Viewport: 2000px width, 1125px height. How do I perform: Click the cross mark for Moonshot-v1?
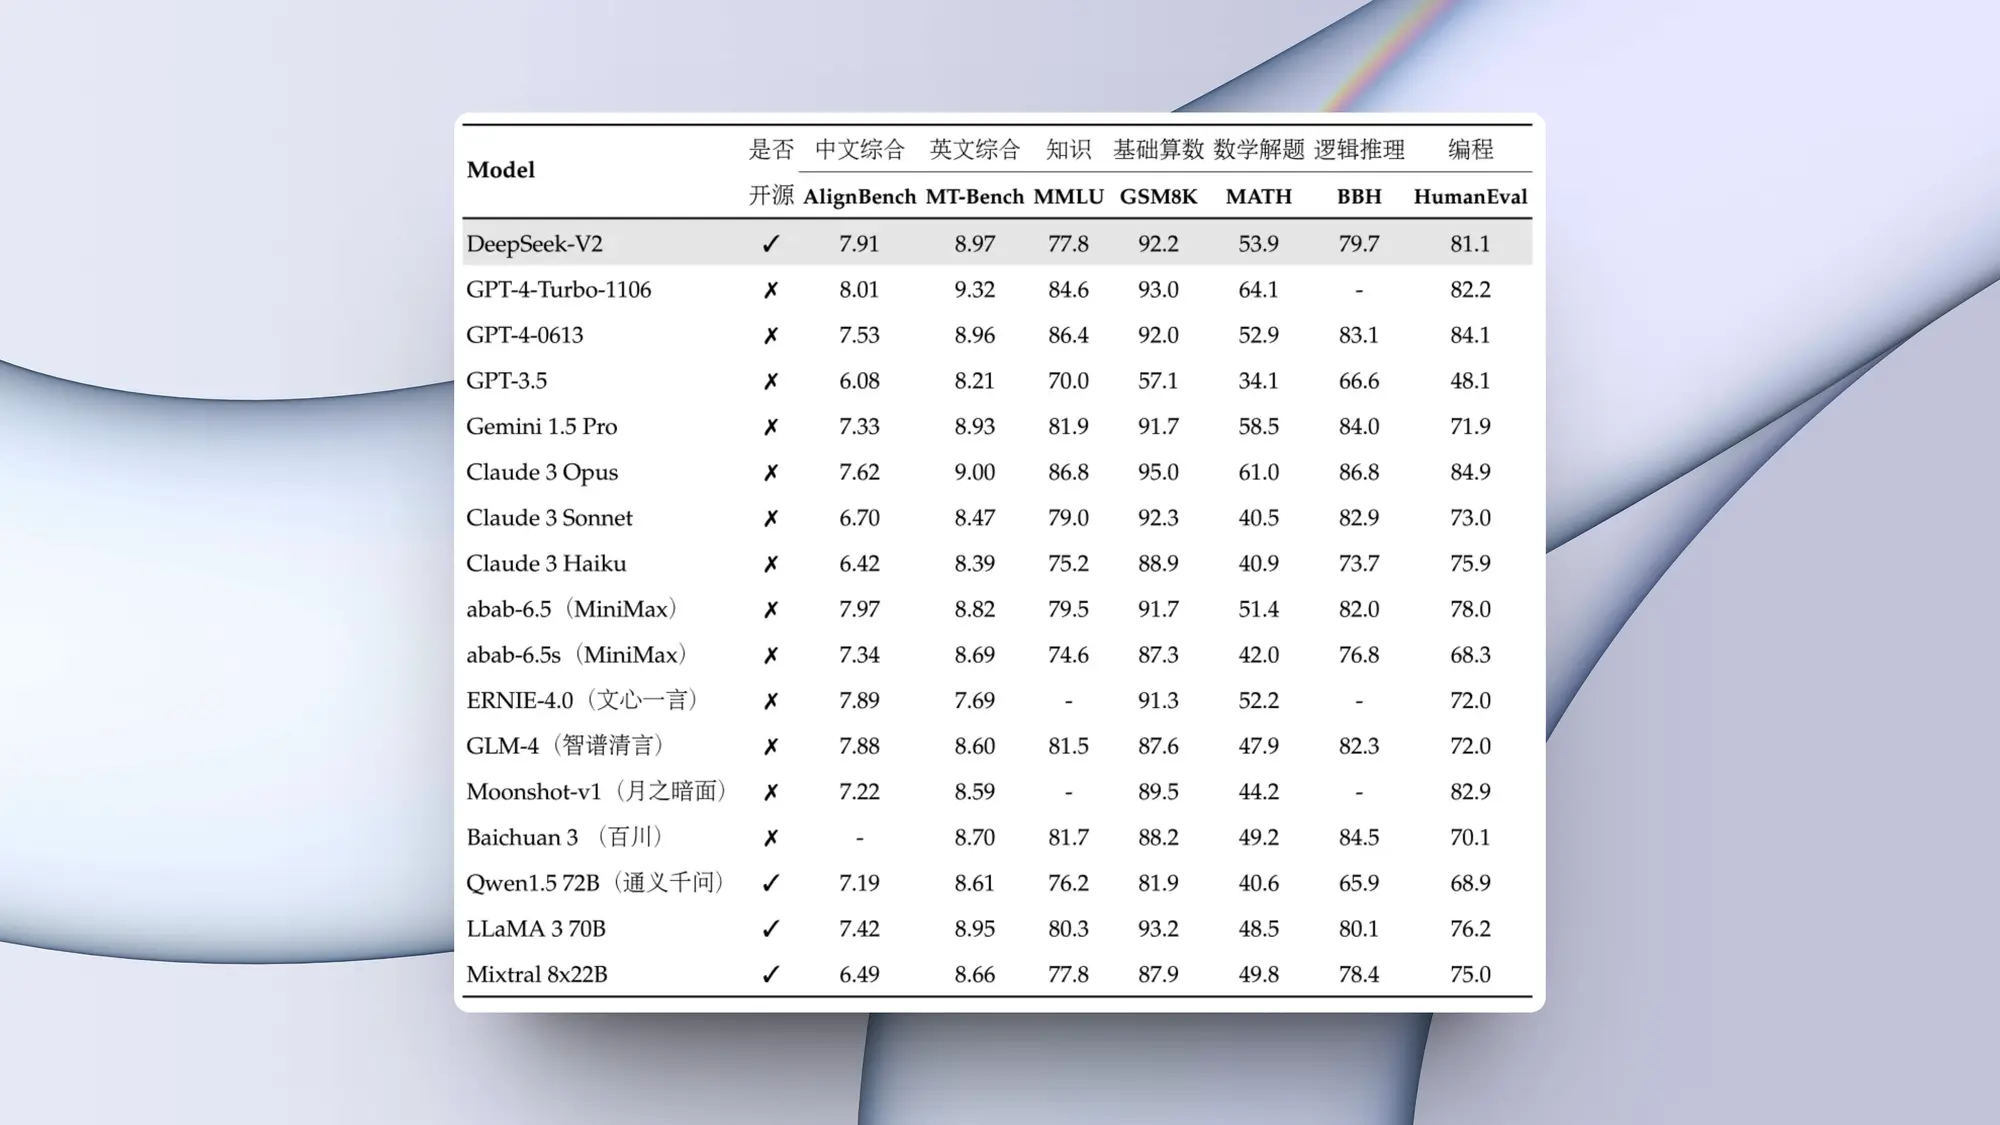click(770, 792)
